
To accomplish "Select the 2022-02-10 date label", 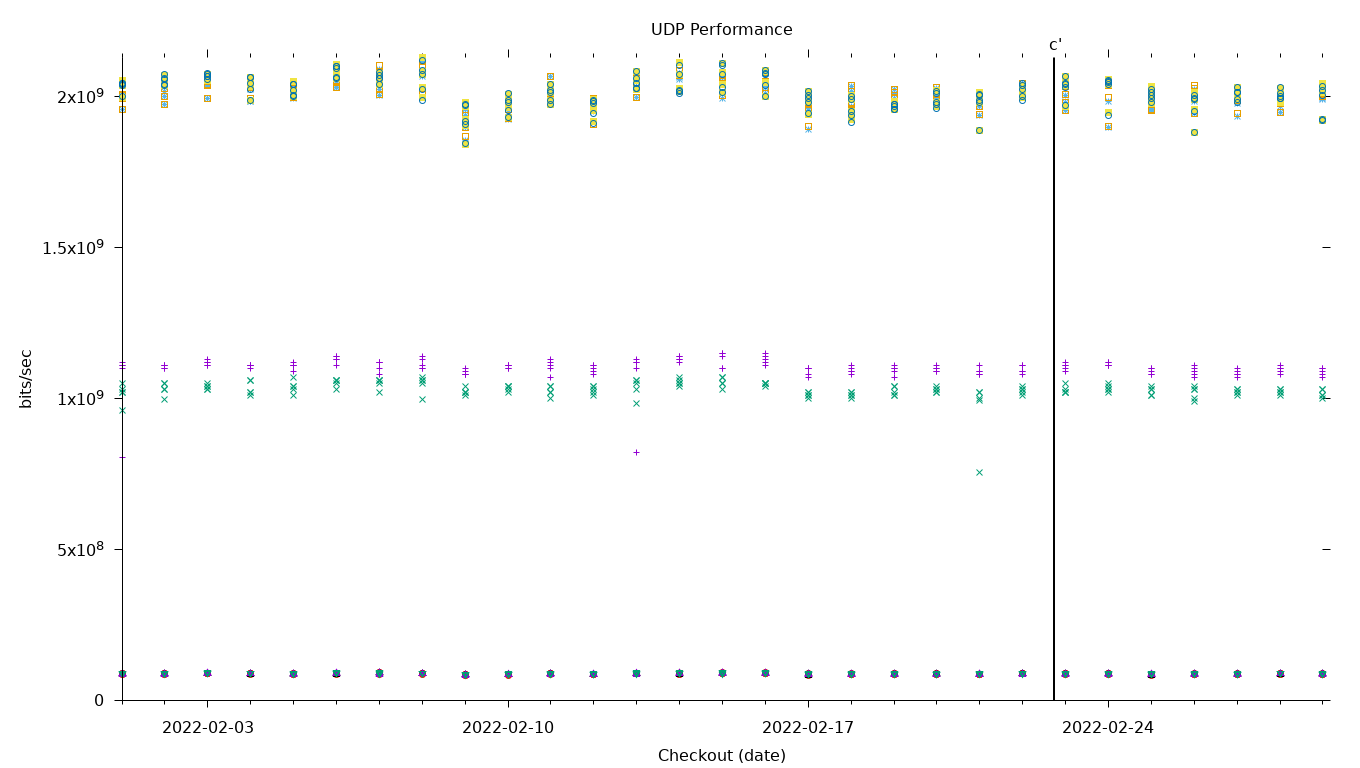I will pyautogui.click(x=508, y=728).
